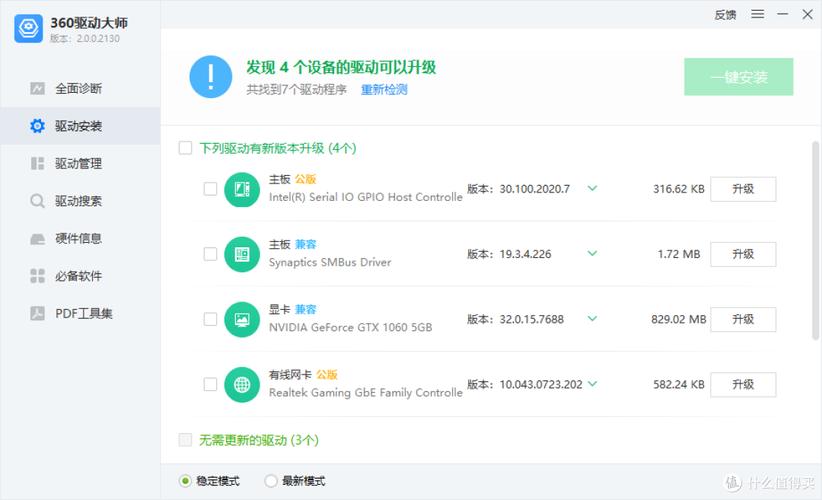Click the 316.62 KB size value
The width and height of the screenshot is (822, 500).
[x=679, y=189]
